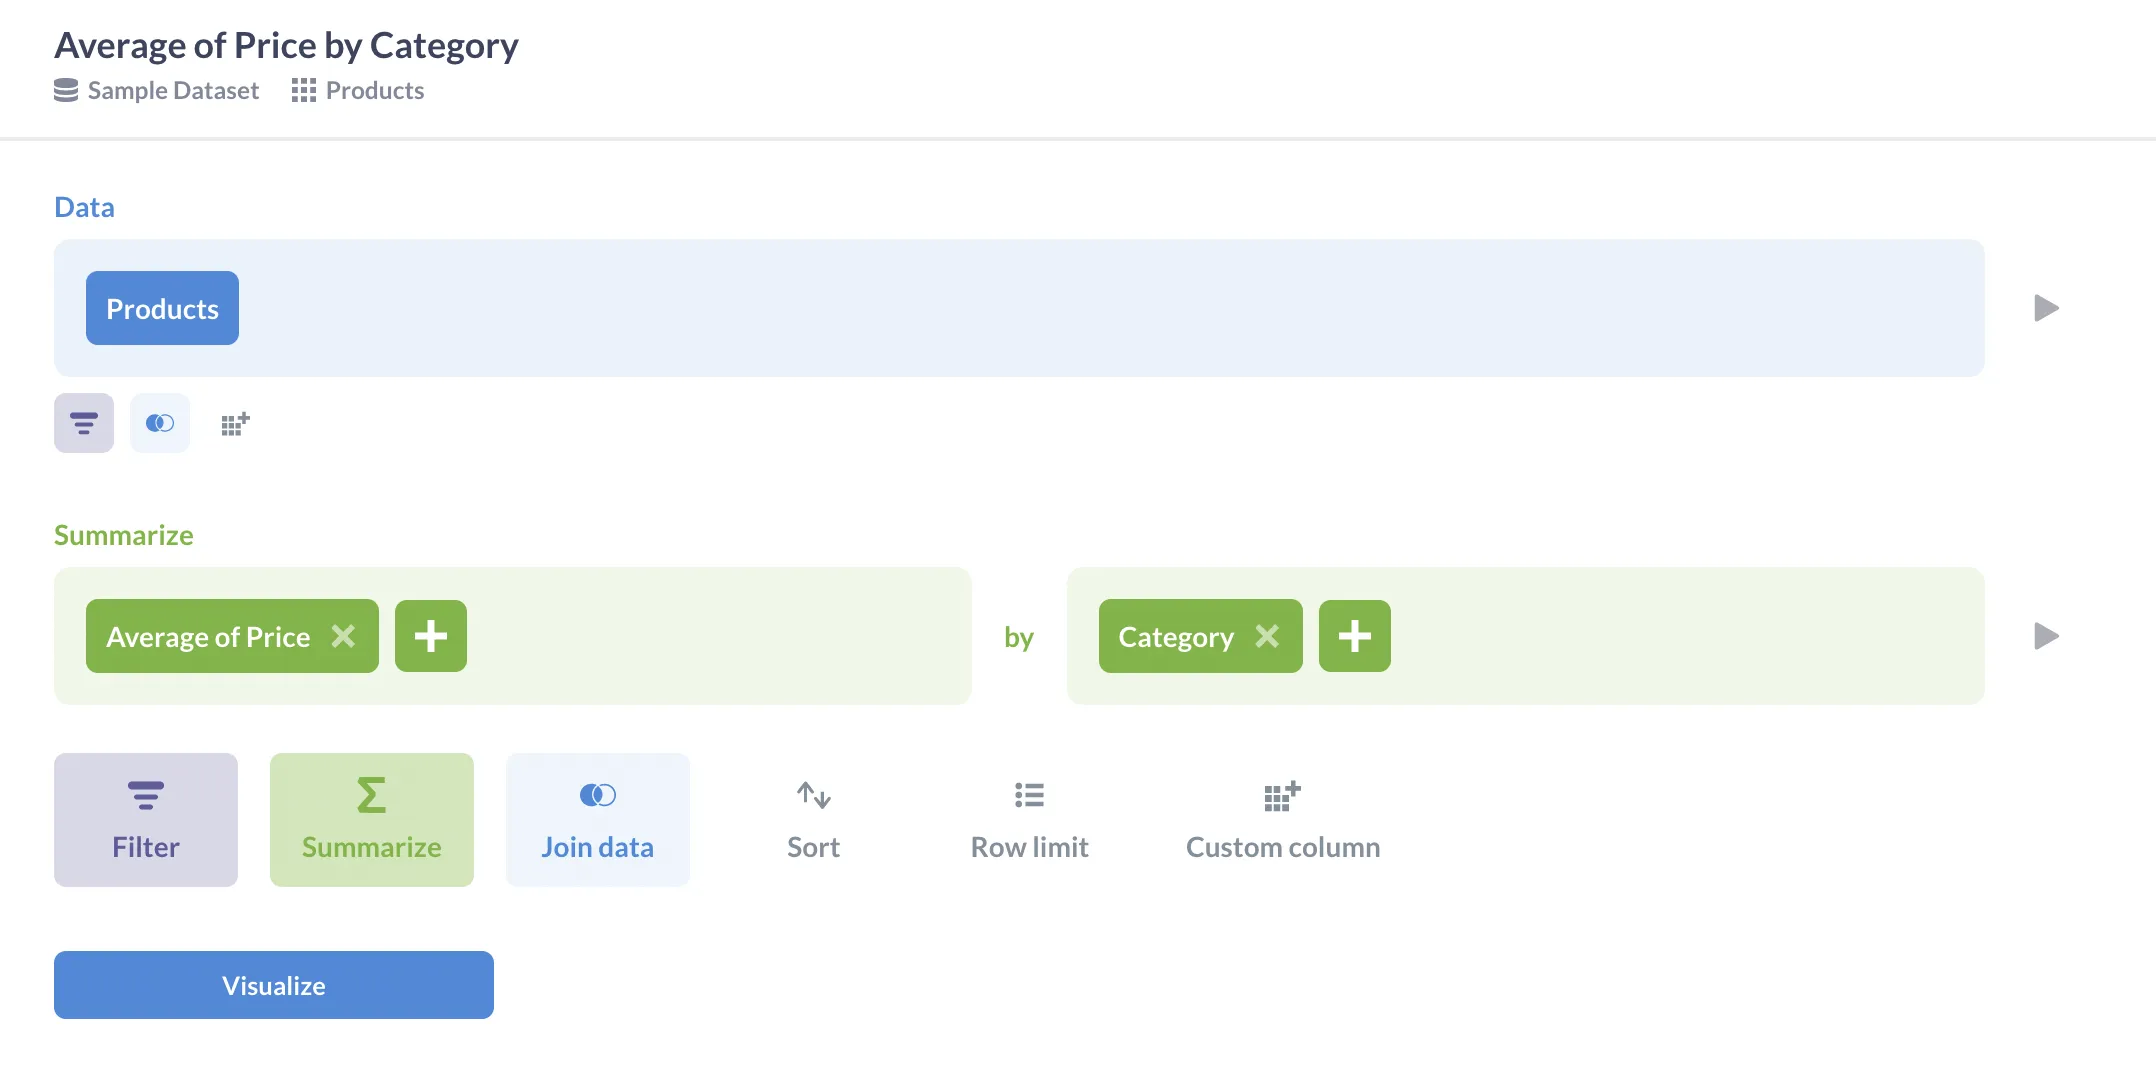Add a Sort step
Image resolution: width=2156 pixels, height=1082 pixels.
coord(813,820)
